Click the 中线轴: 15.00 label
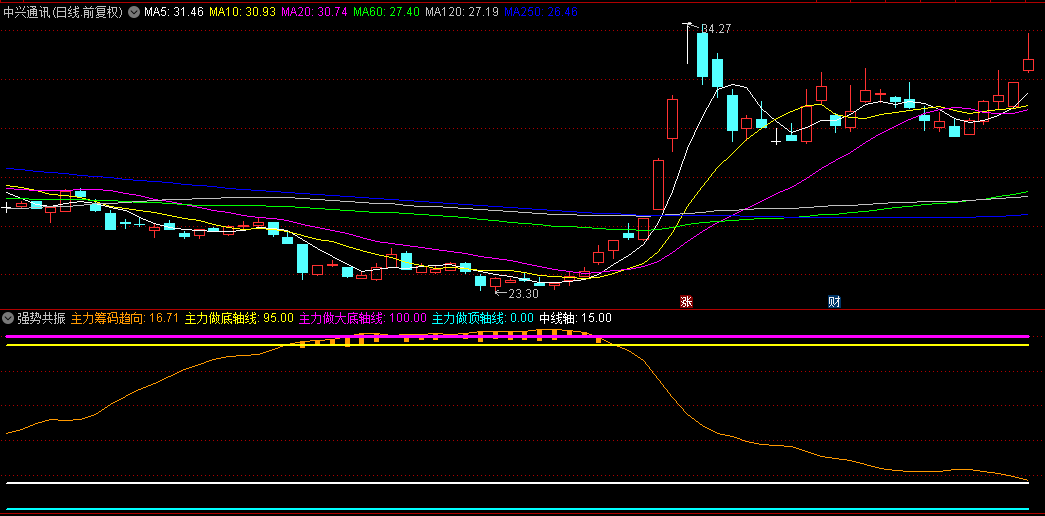This screenshot has height=516, width=1045. tap(575, 318)
